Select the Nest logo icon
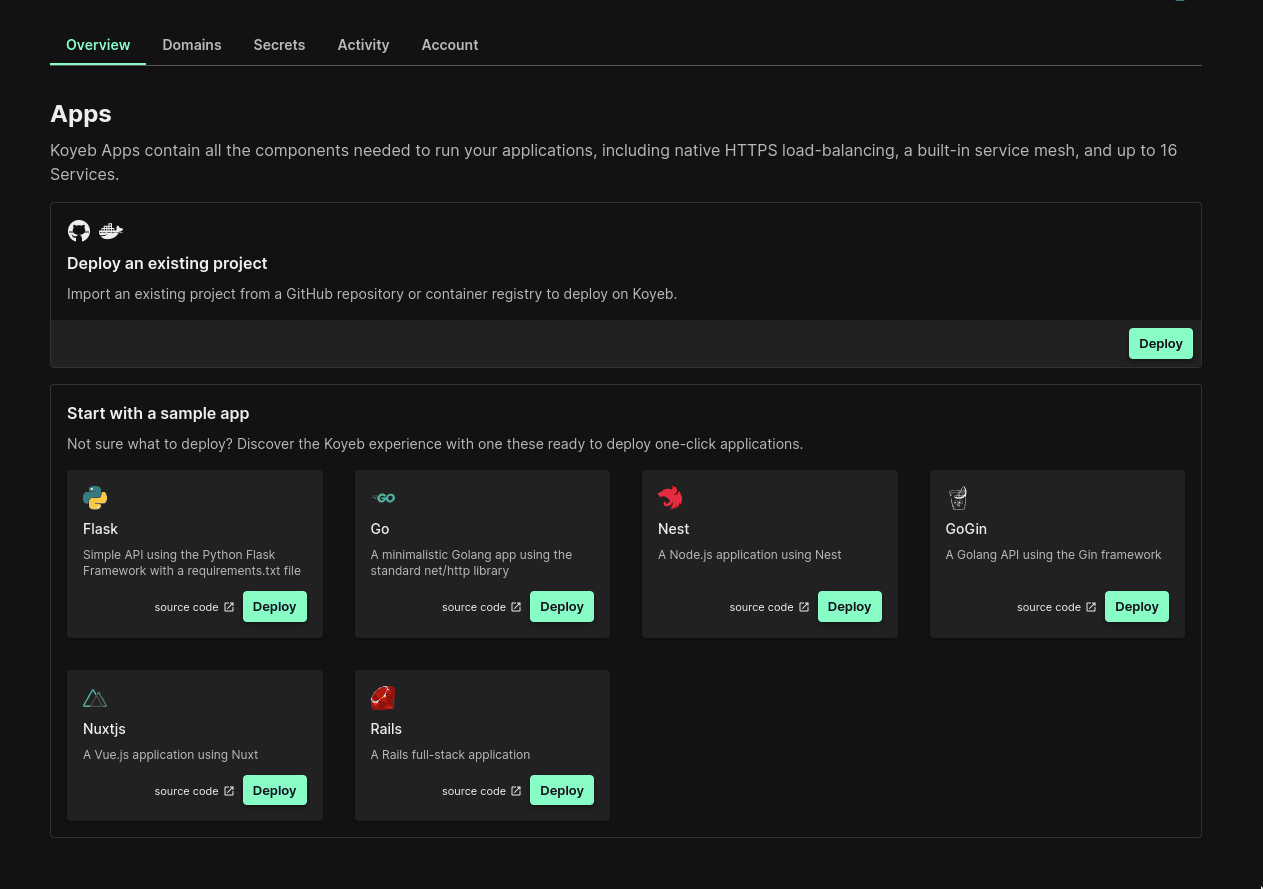The width and height of the screenshot is (1263, 889). coord(670,498)
